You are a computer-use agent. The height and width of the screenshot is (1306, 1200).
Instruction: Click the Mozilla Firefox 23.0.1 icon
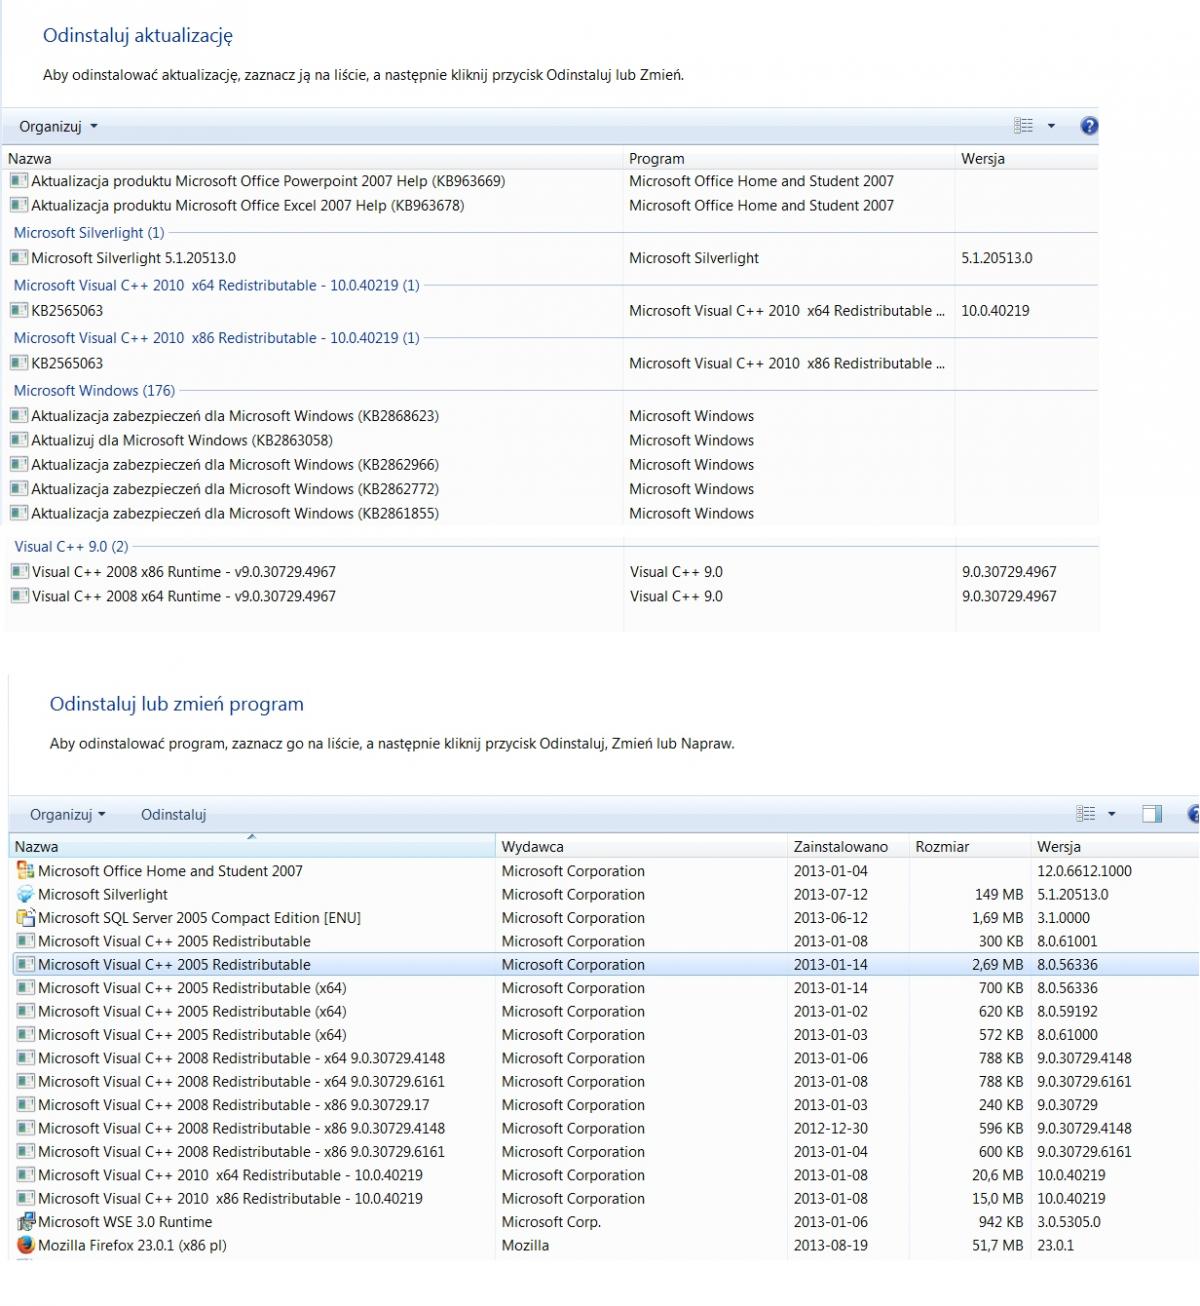click(25, 1245)
